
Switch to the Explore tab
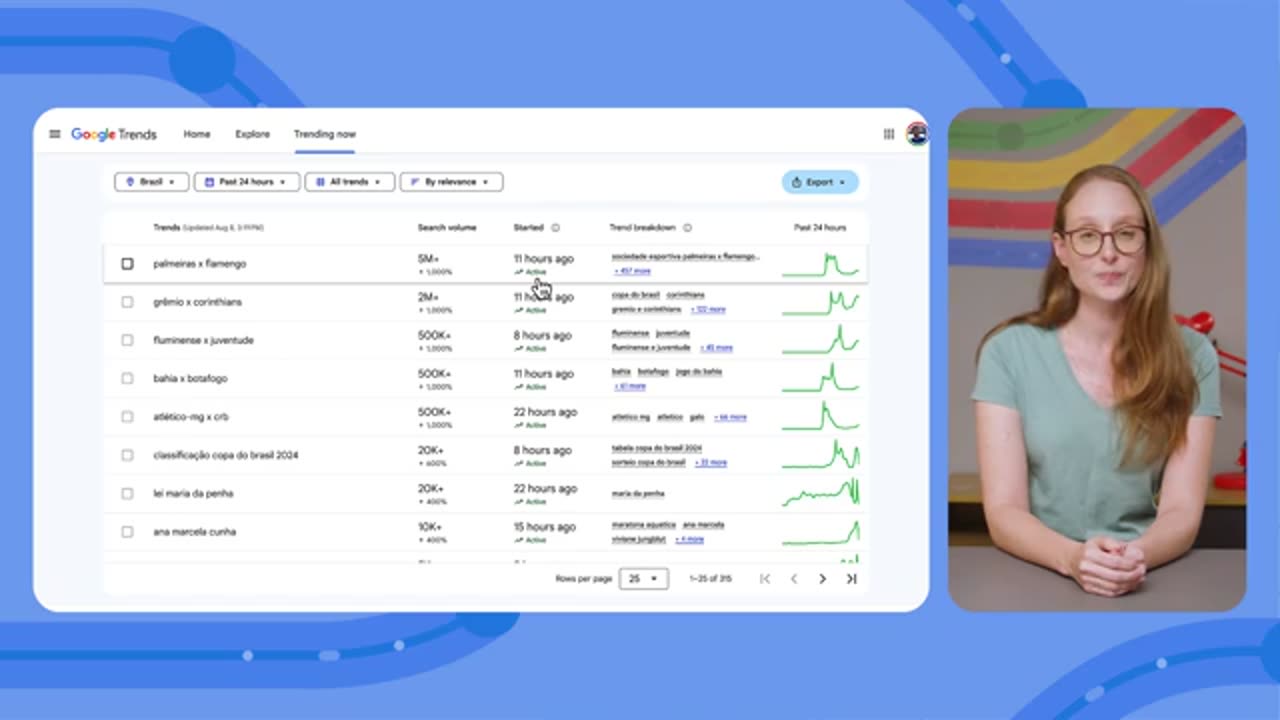pos(252,134)
